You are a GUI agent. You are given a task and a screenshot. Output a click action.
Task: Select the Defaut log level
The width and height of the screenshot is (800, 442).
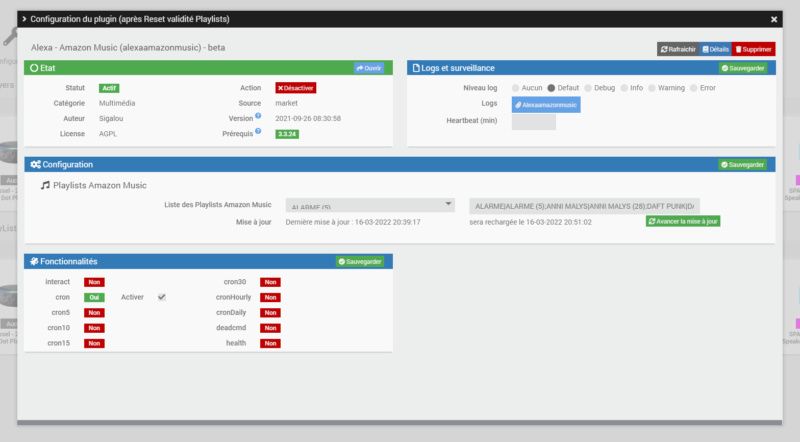551,88
